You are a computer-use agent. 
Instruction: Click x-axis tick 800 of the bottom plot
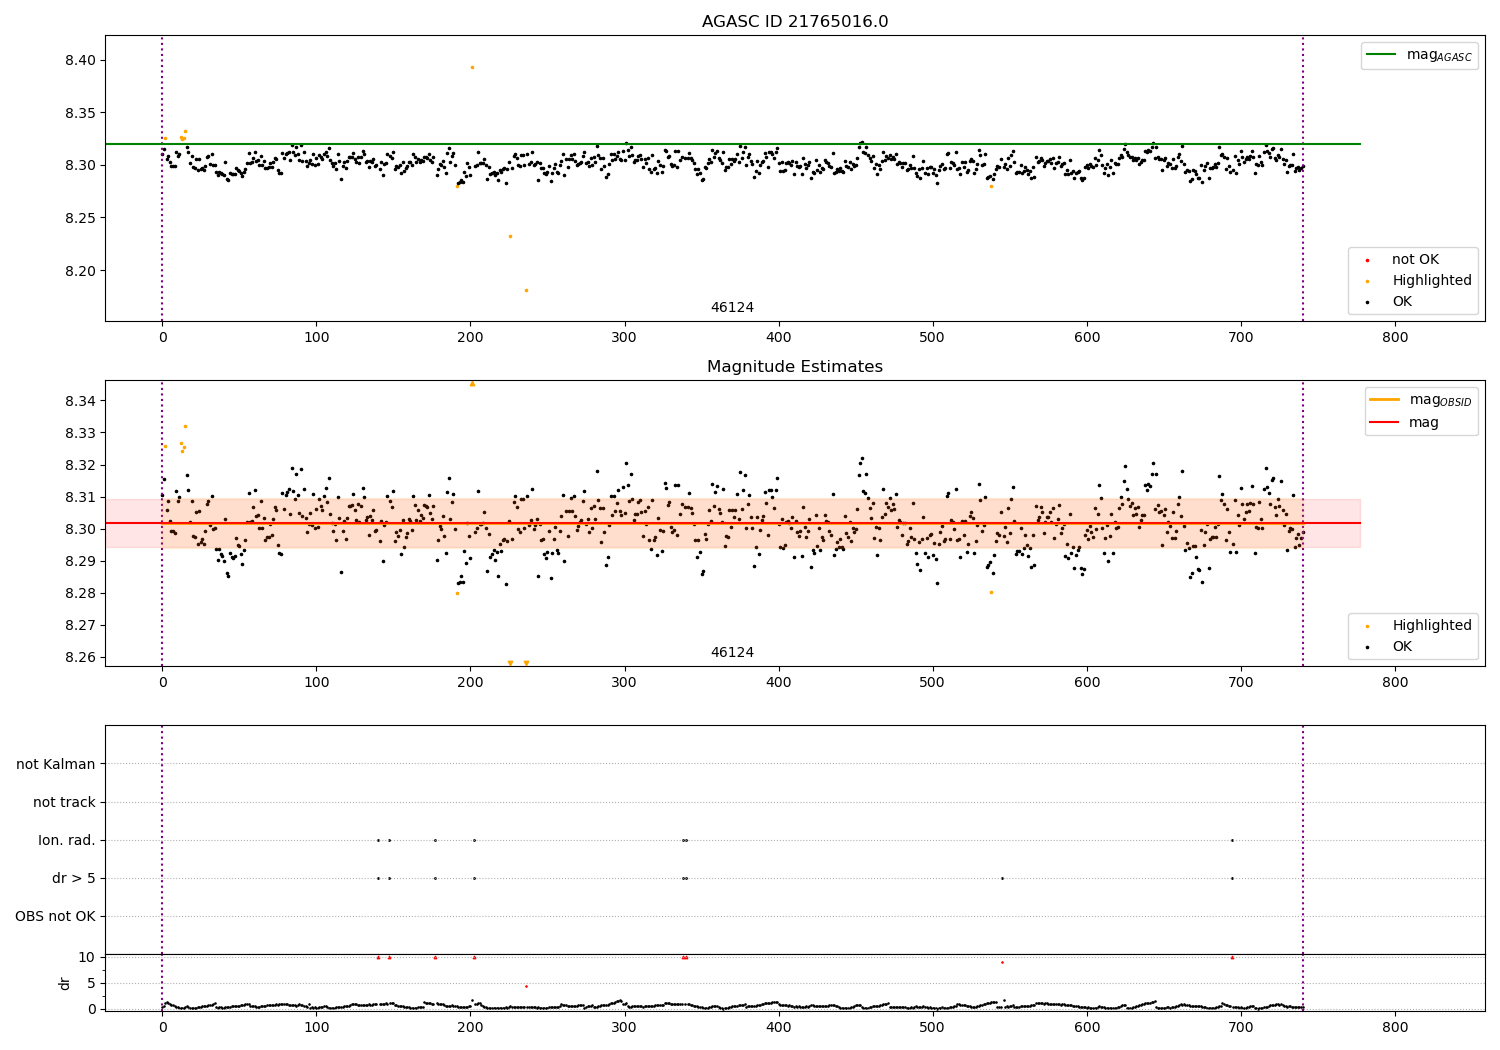point(1395,1027)
